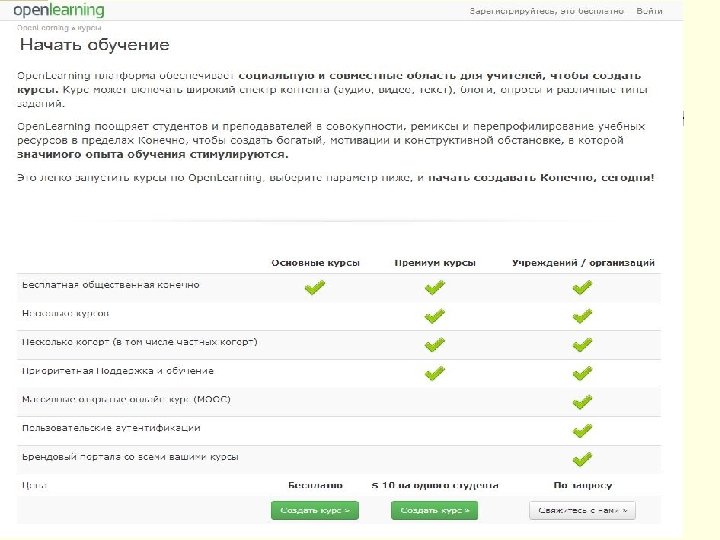Click organization checkmark in Приоритетная Поддержка row

pos(582,374)
